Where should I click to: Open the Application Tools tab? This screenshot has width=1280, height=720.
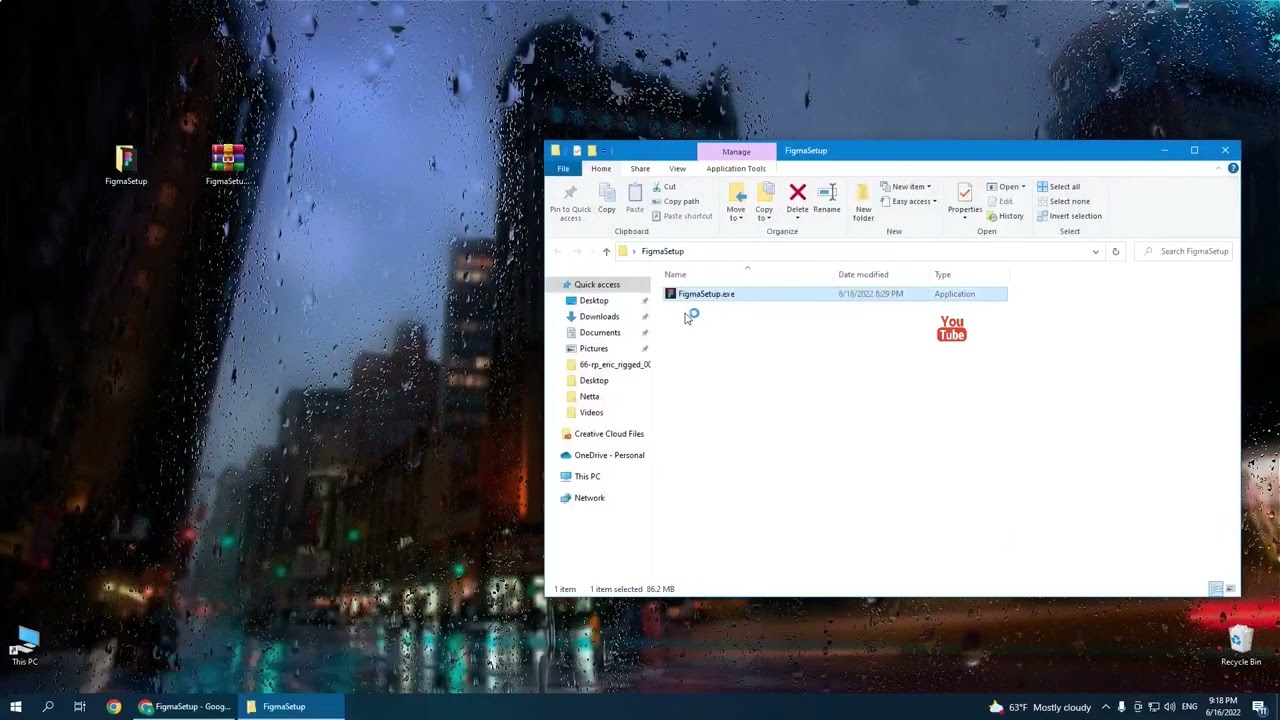pos(736,168)
